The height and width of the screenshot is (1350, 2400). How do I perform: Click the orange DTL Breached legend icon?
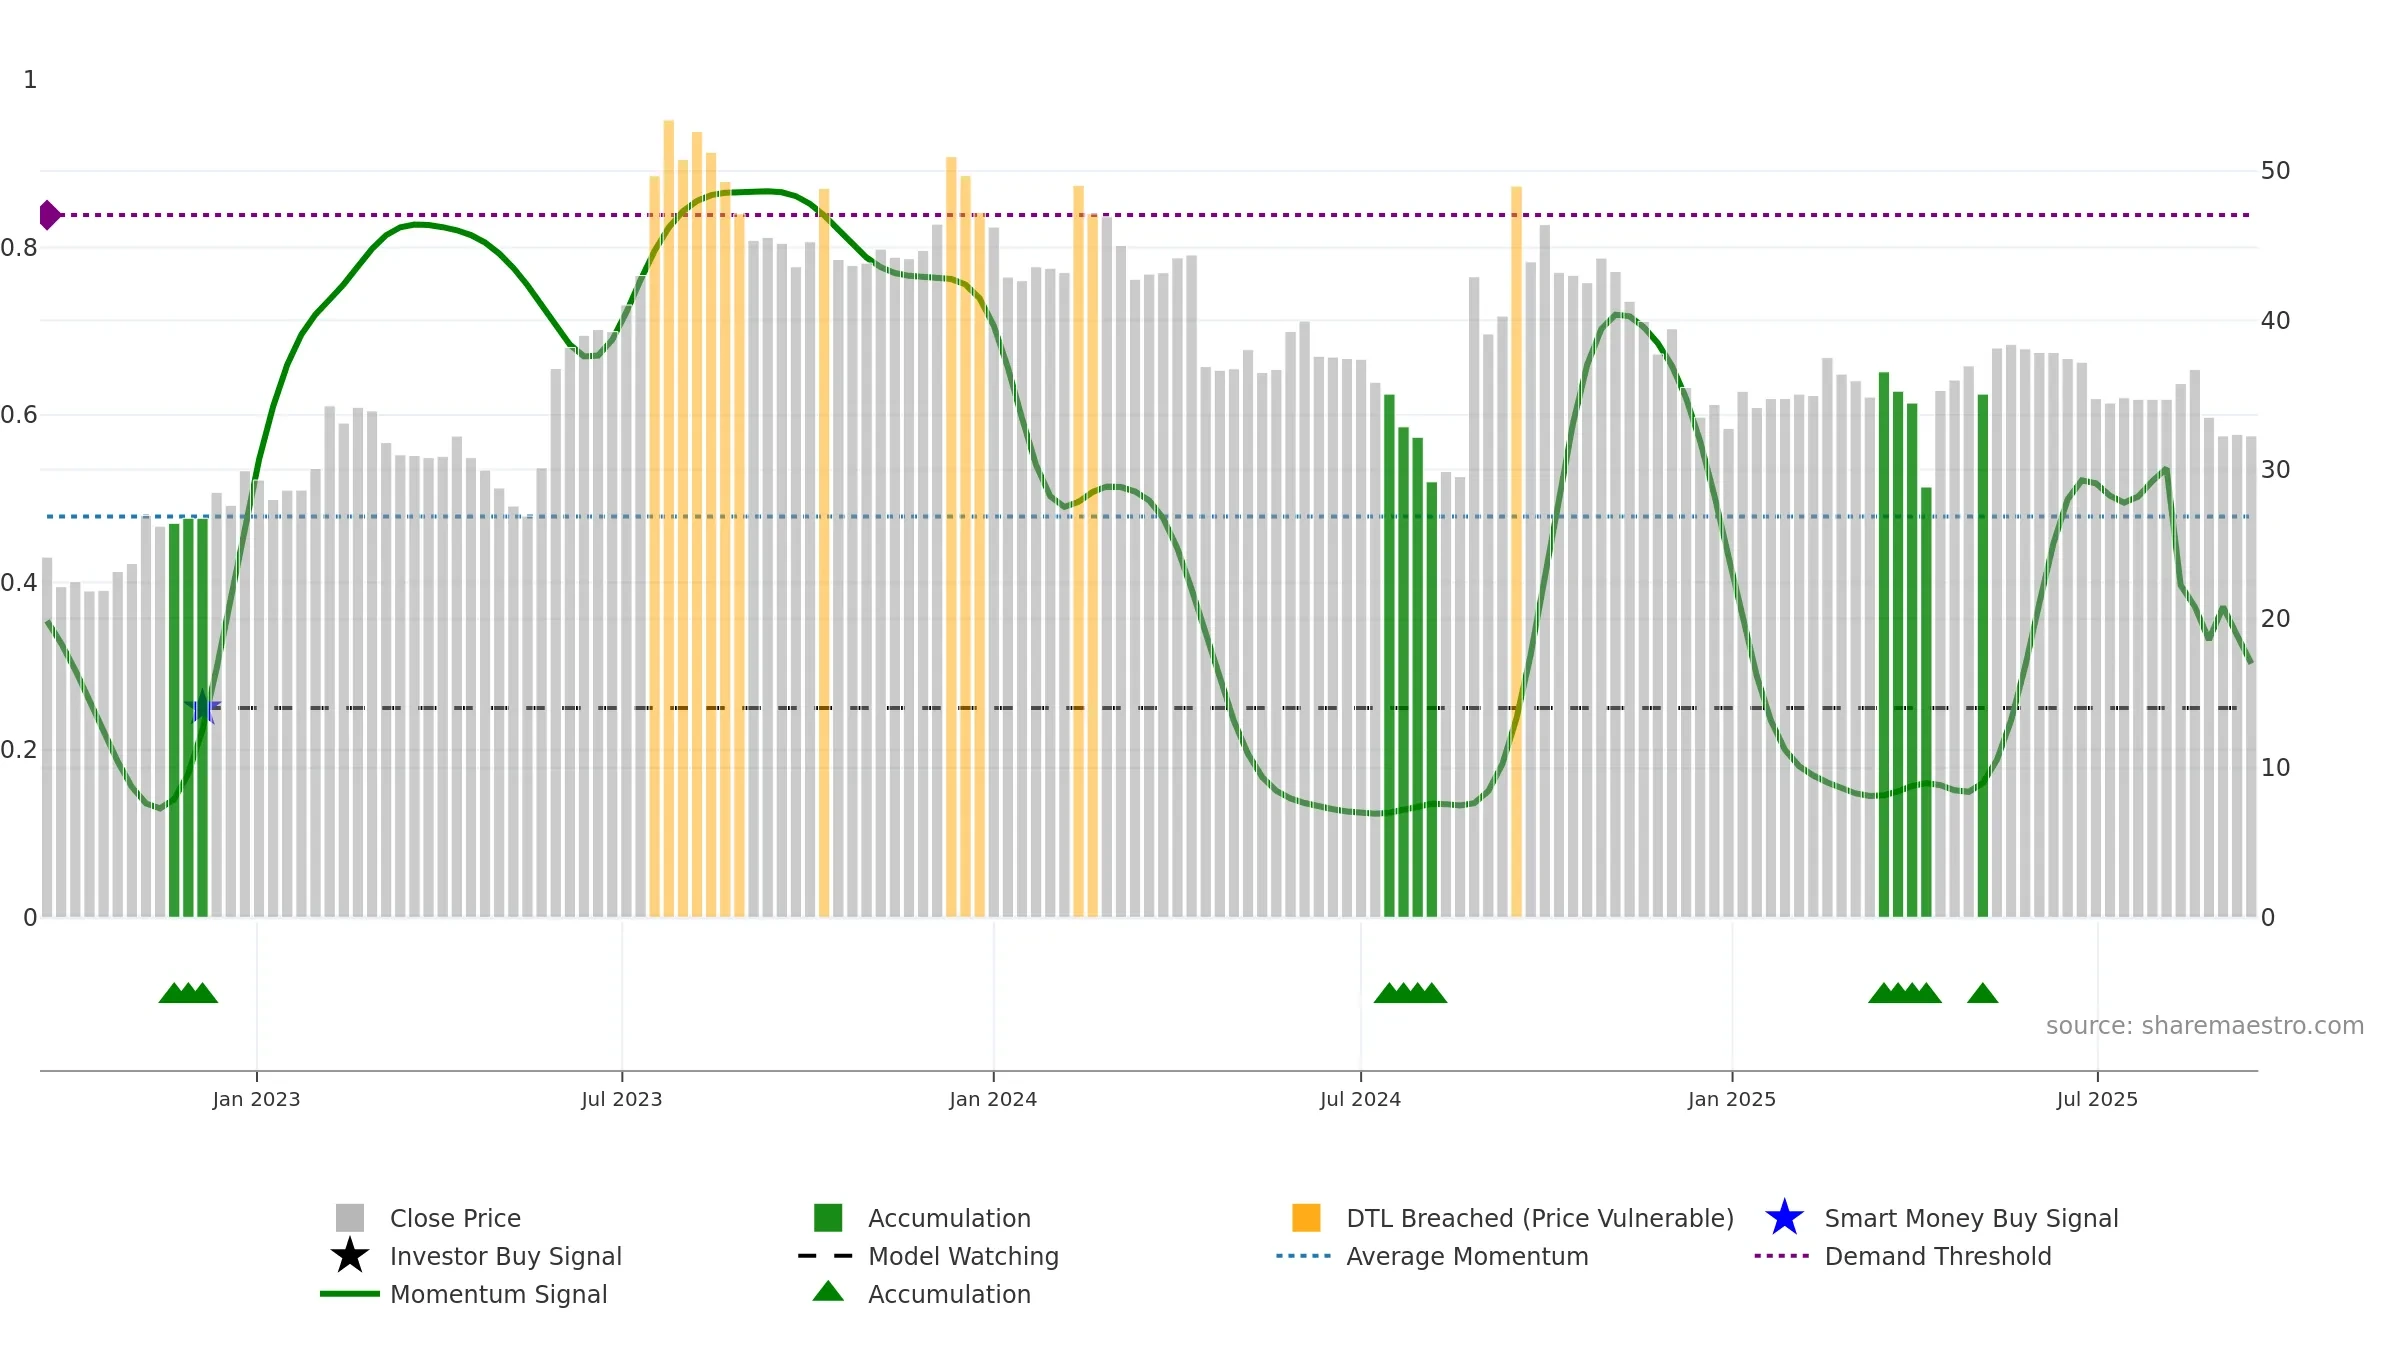point(1306,1218)
